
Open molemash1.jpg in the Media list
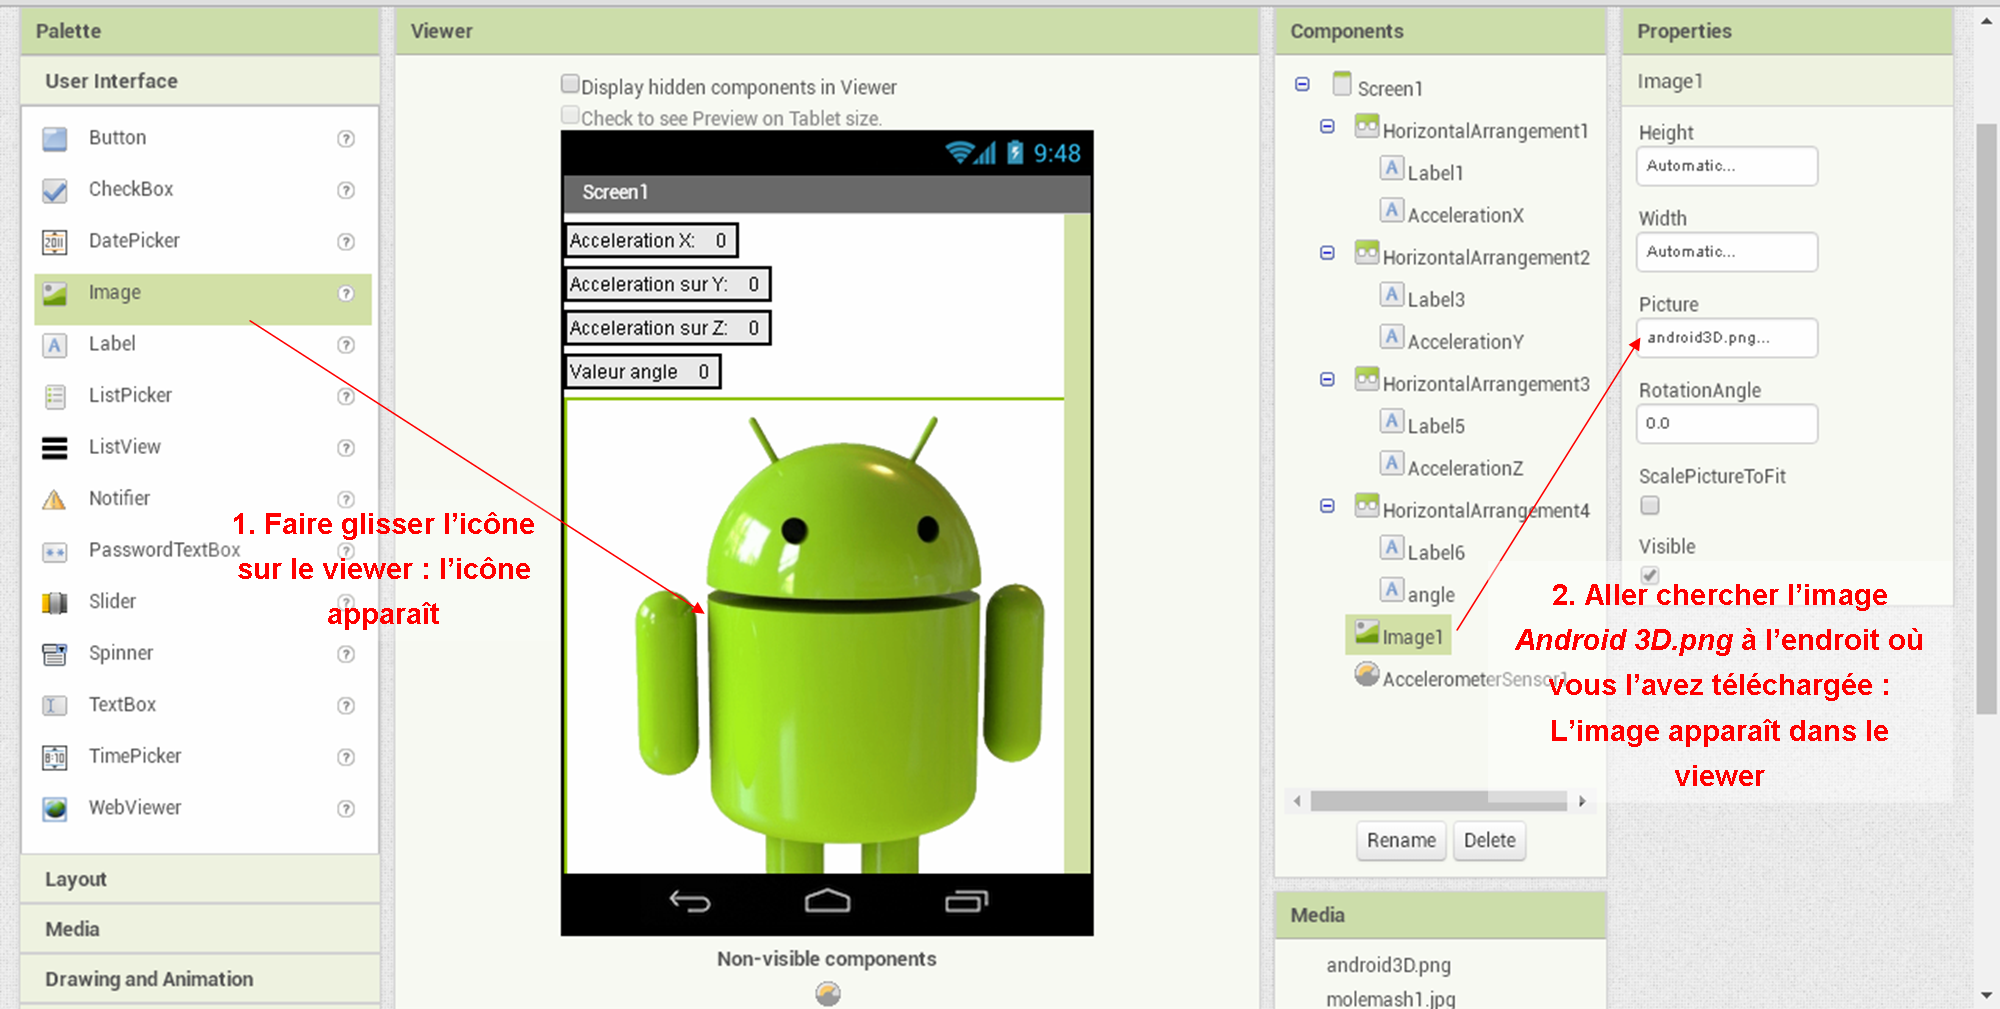point(1390,998)
